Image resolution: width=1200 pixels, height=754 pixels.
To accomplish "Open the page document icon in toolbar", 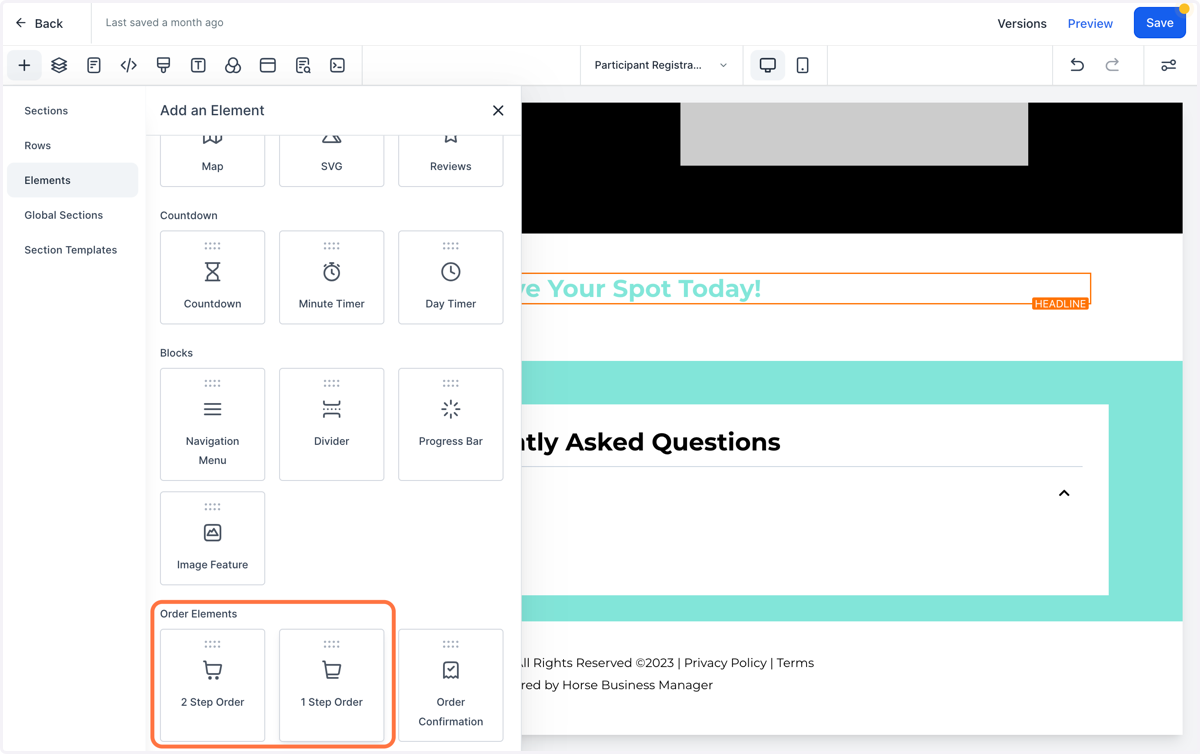I will point(94,65).
